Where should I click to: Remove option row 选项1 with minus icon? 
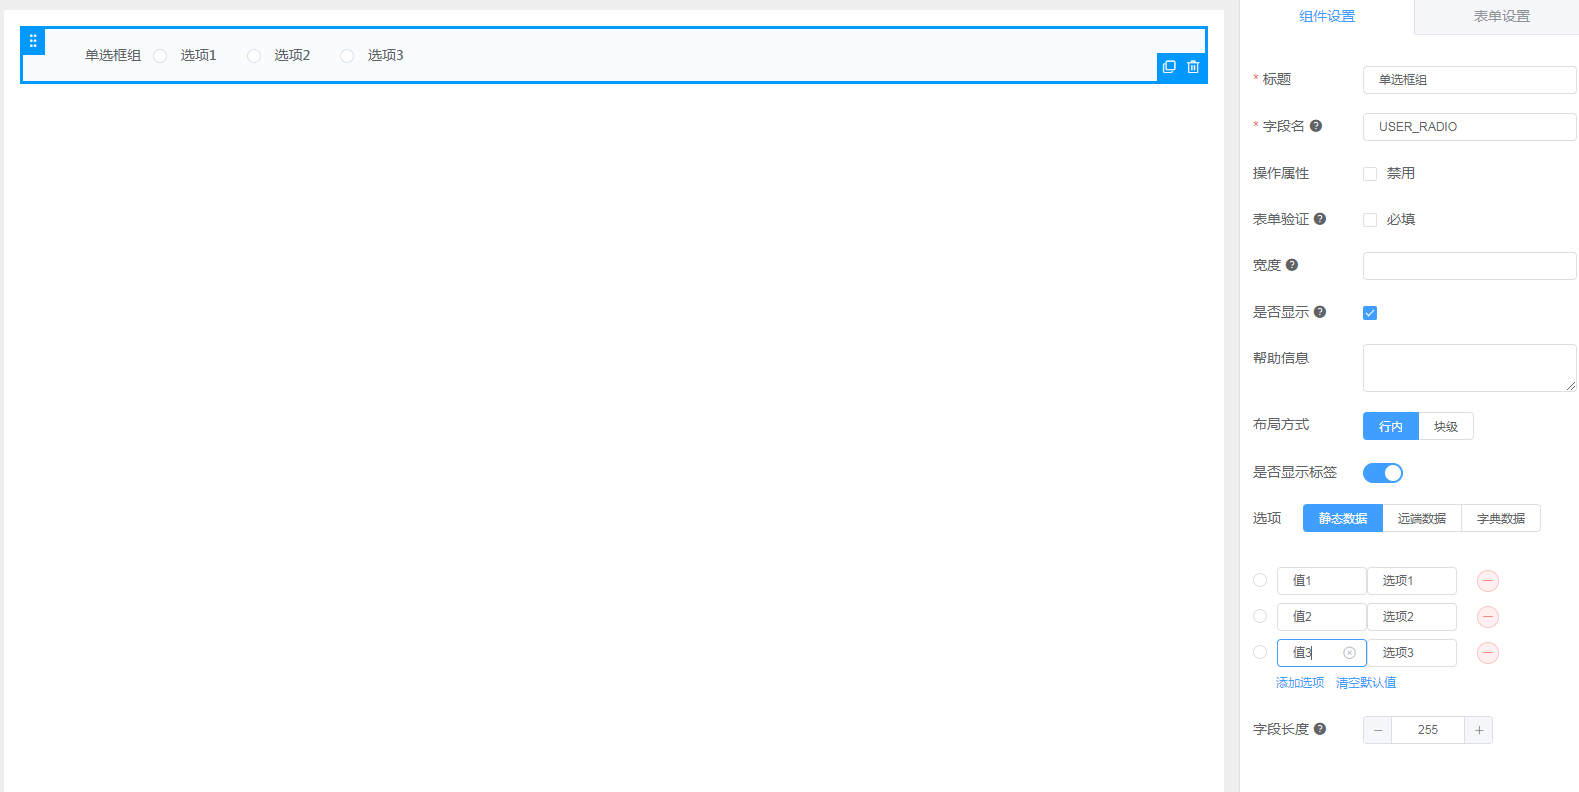tap(1488, 581)
